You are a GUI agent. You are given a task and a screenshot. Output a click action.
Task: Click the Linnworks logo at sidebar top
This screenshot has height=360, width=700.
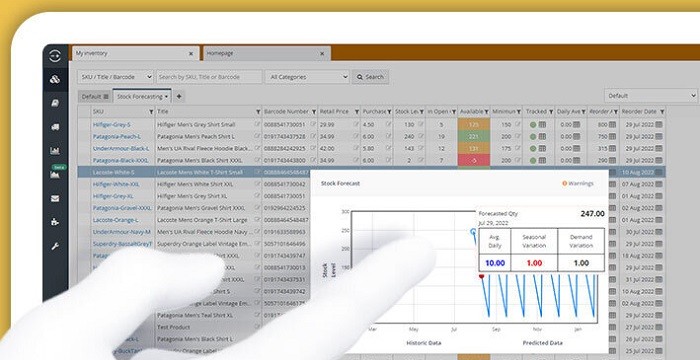tap(55, 56)
